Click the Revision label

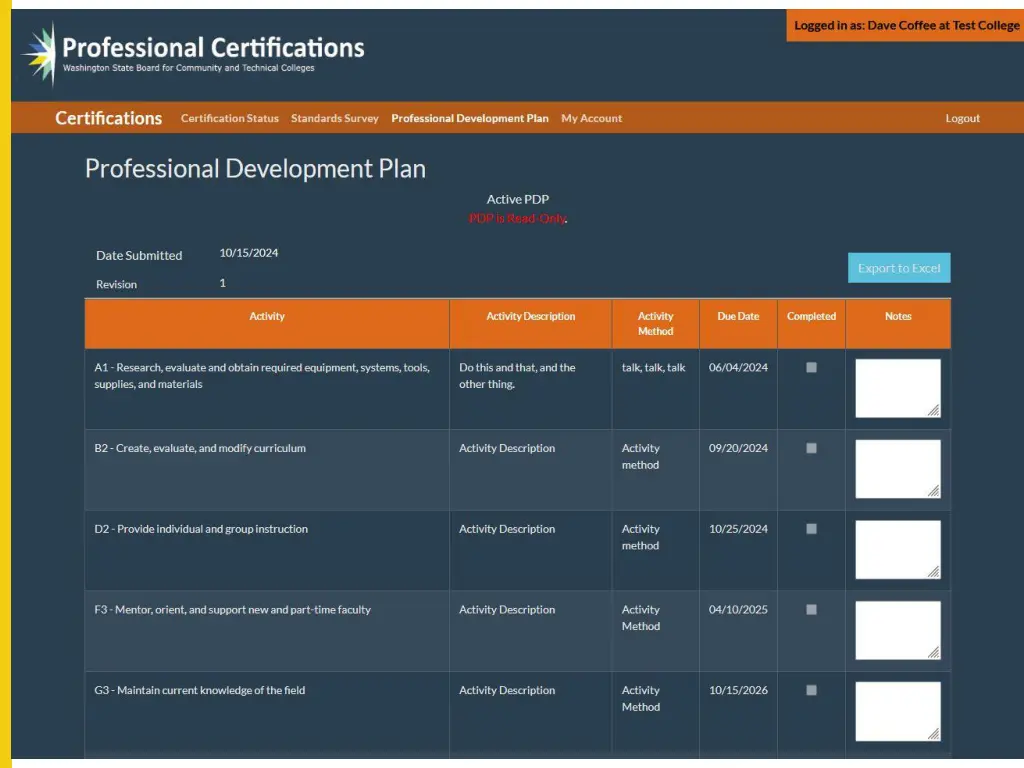pyautogui.click(x=116, y=284)
